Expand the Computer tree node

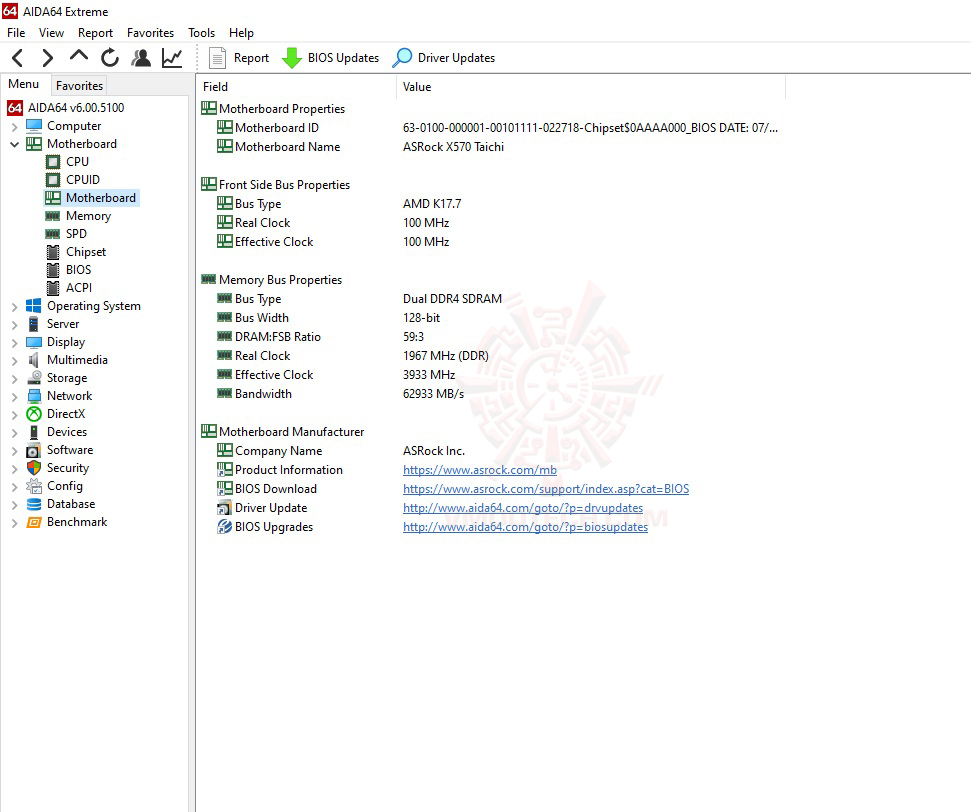[x=14, y=126]
